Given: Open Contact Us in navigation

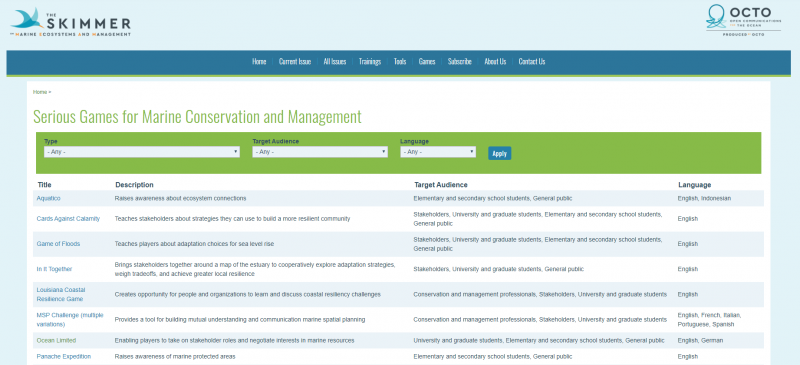Looking at the screenshot, I should pos(532,62).
